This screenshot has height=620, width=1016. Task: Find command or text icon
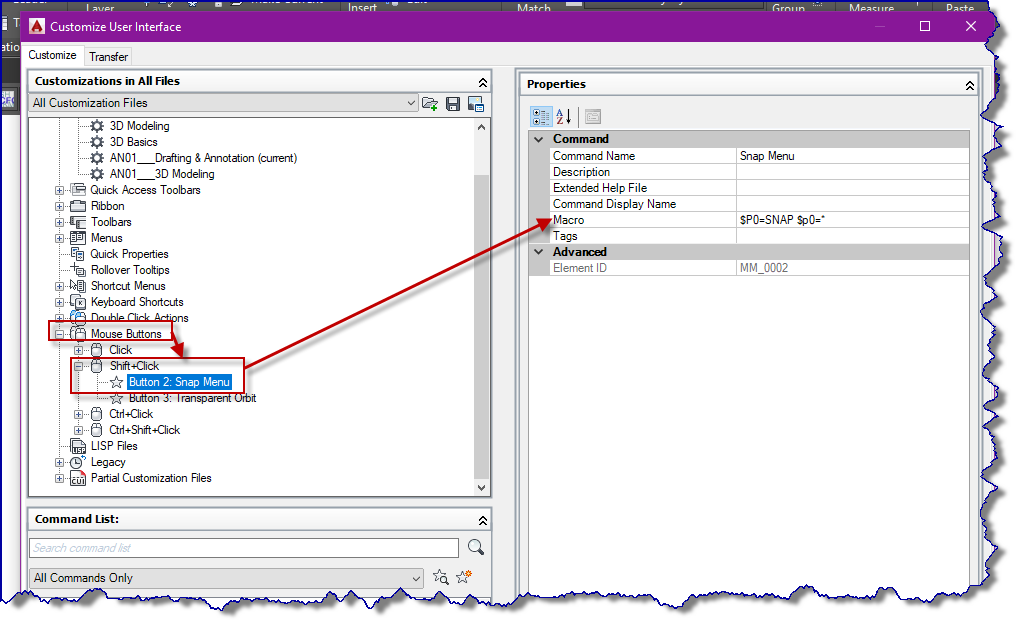[x=441, y=577]
